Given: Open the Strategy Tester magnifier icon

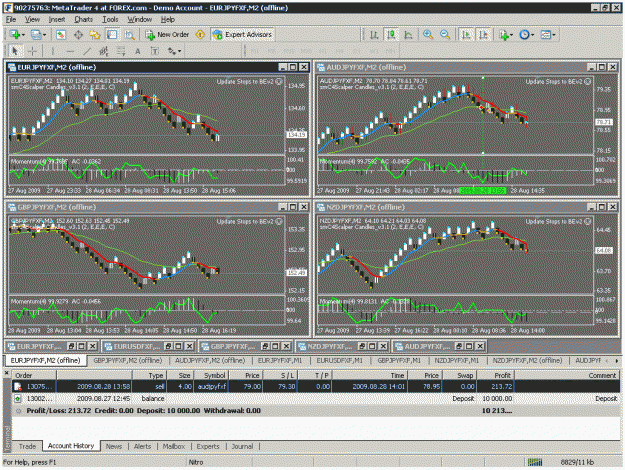Looking at the screenshot, I should pos(130,35).
